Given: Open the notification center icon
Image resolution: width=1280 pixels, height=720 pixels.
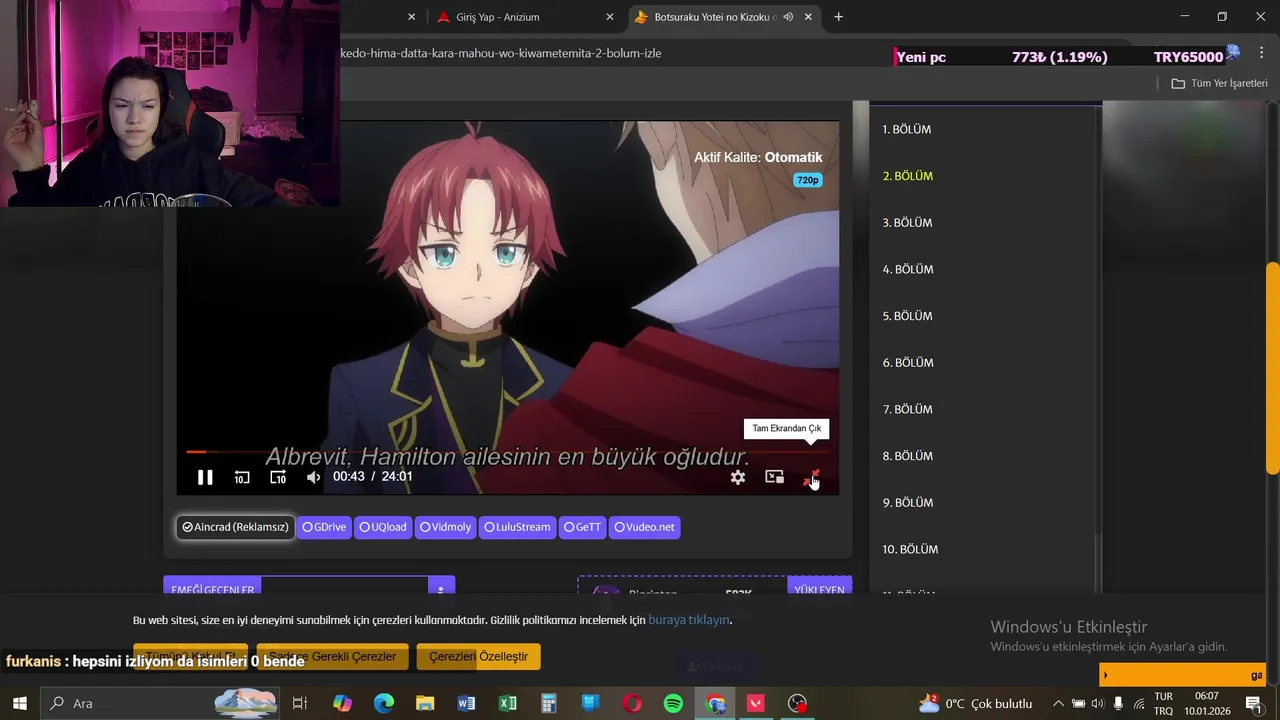Looking at the screenshot, I should point(1253,703).
